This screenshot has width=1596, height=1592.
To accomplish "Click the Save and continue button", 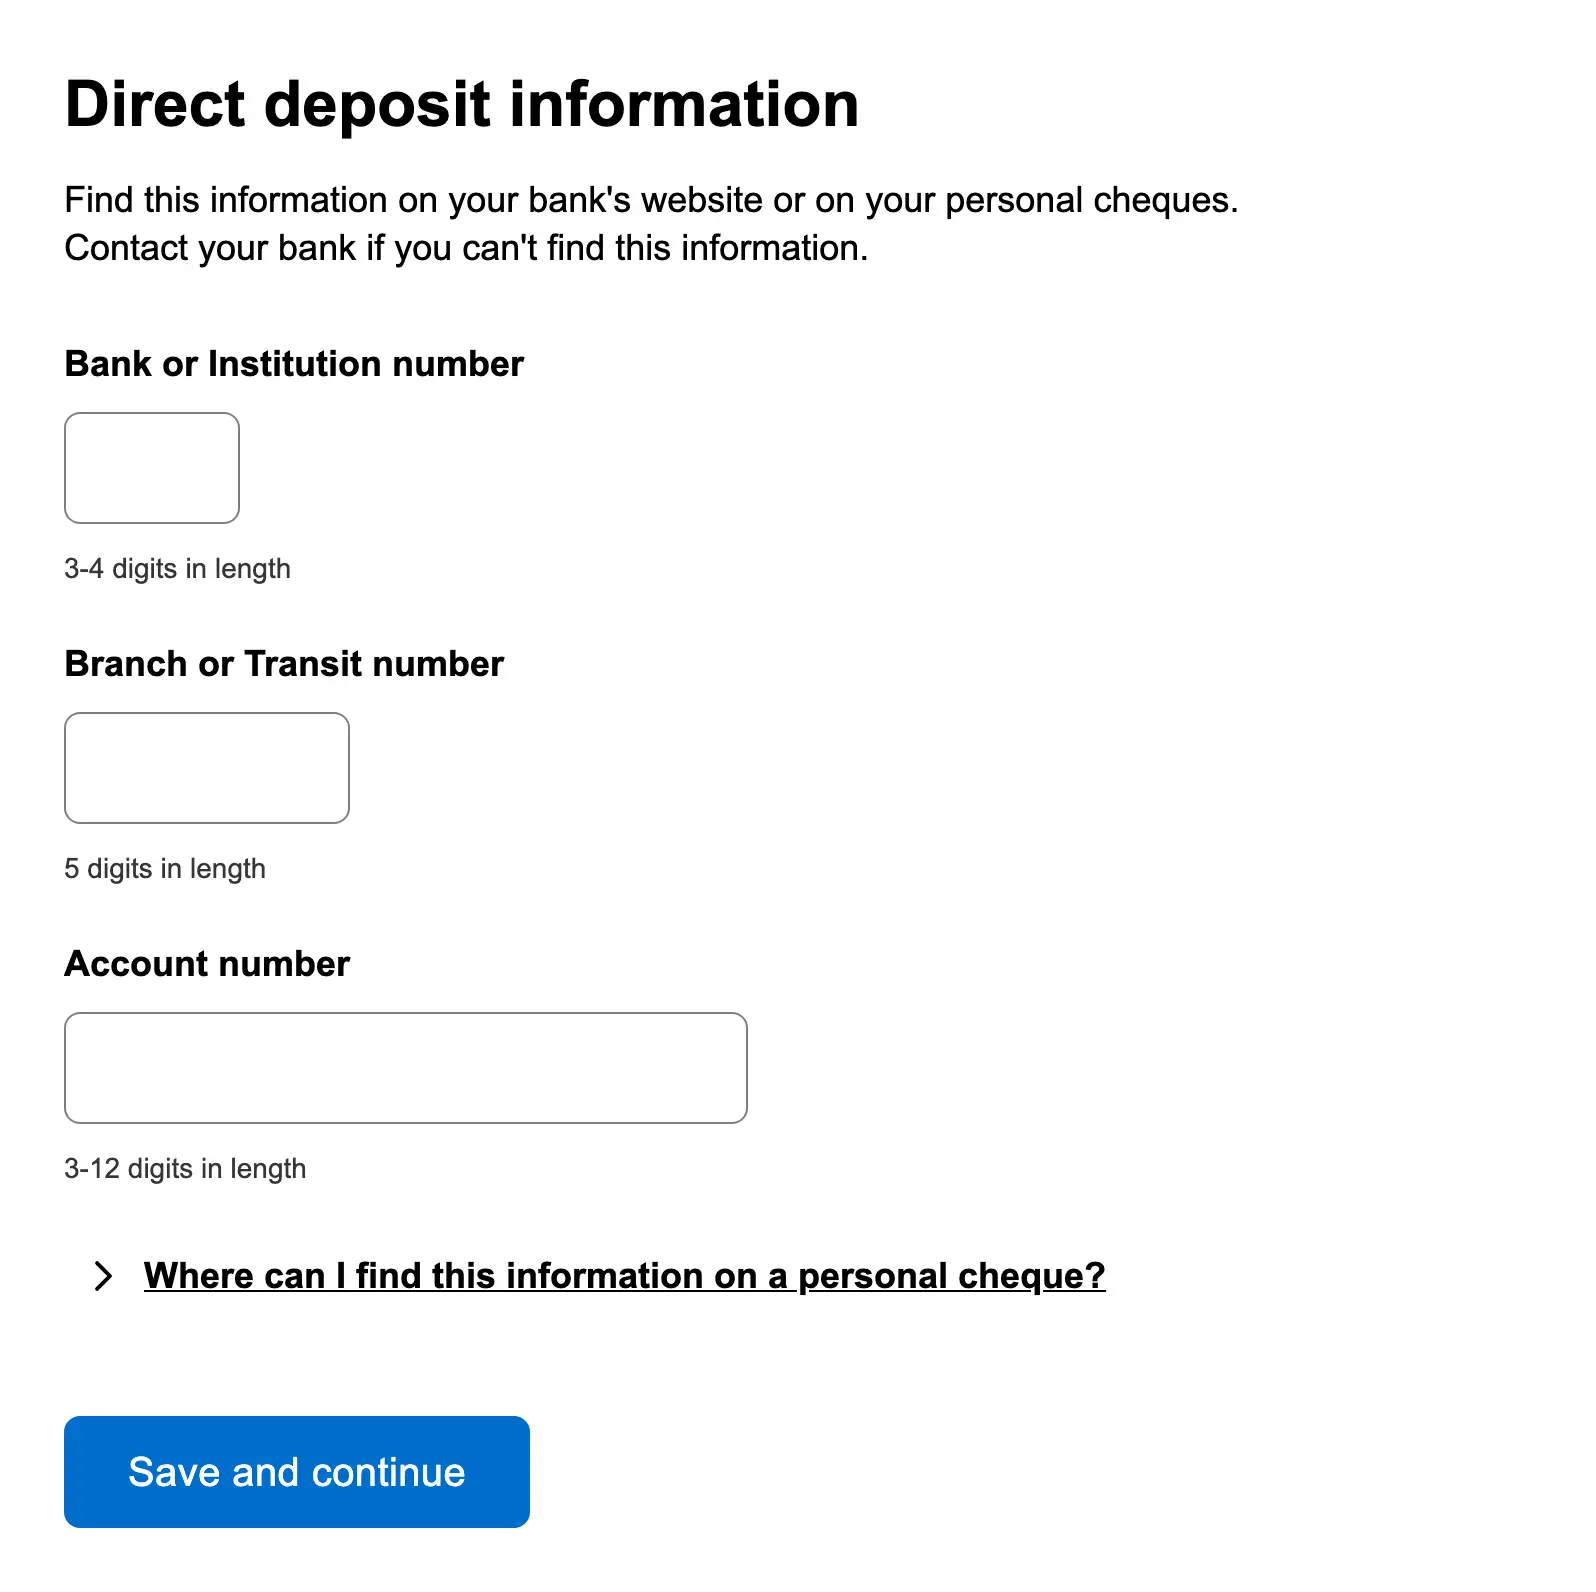I will 296,1471.
